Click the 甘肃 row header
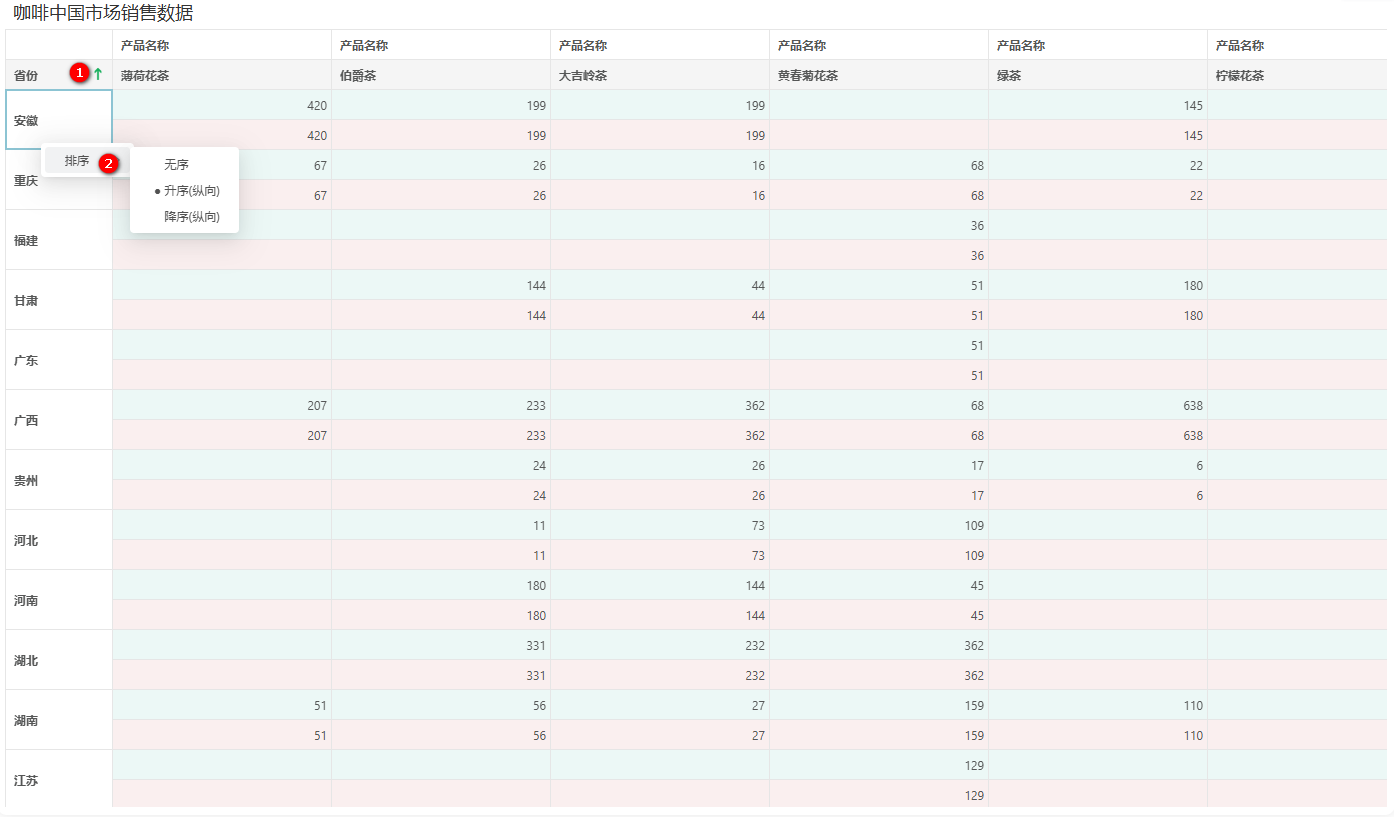This screenshot has height=817, width=1394. pyautogui.click(x=59, y=300)
